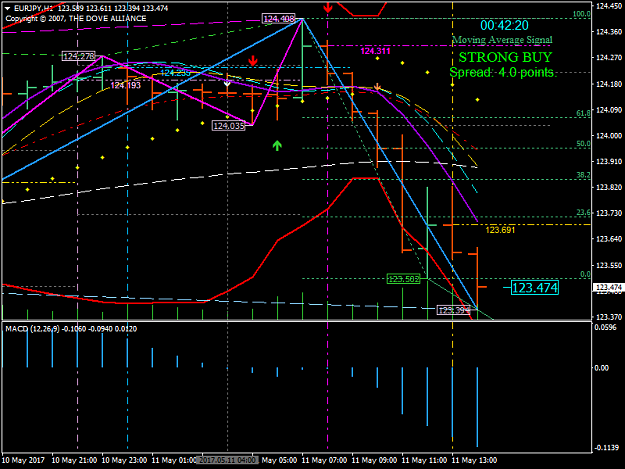Click the 124.035 swing low label
This screenshot has width=625, height=469.
229,126
